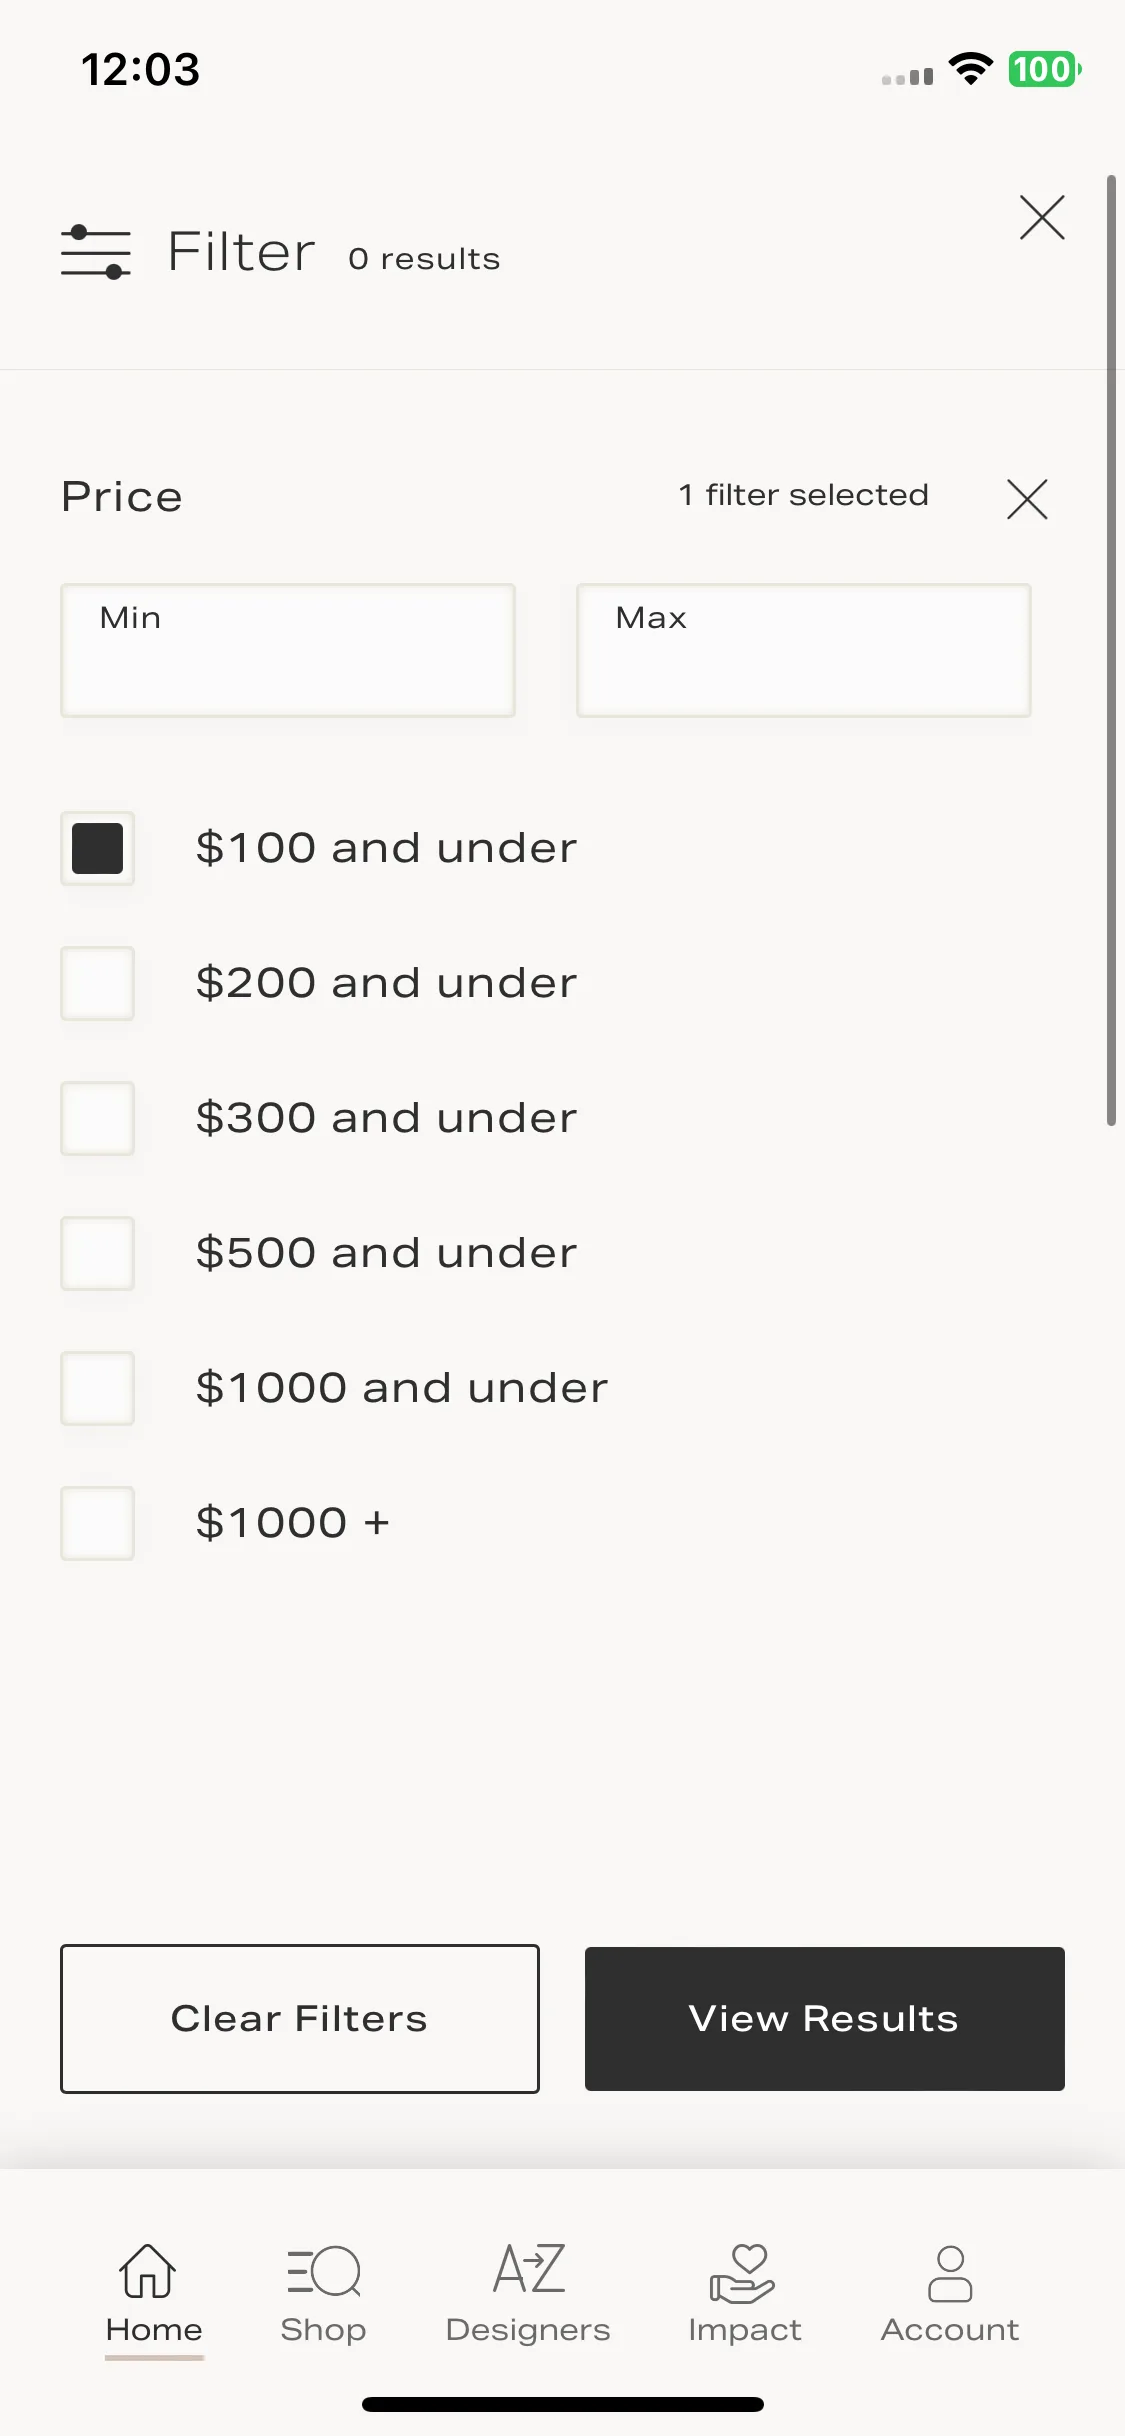Select the $300 and under checkbox
This screenshot has width=1125, height=2436.
97,1118
